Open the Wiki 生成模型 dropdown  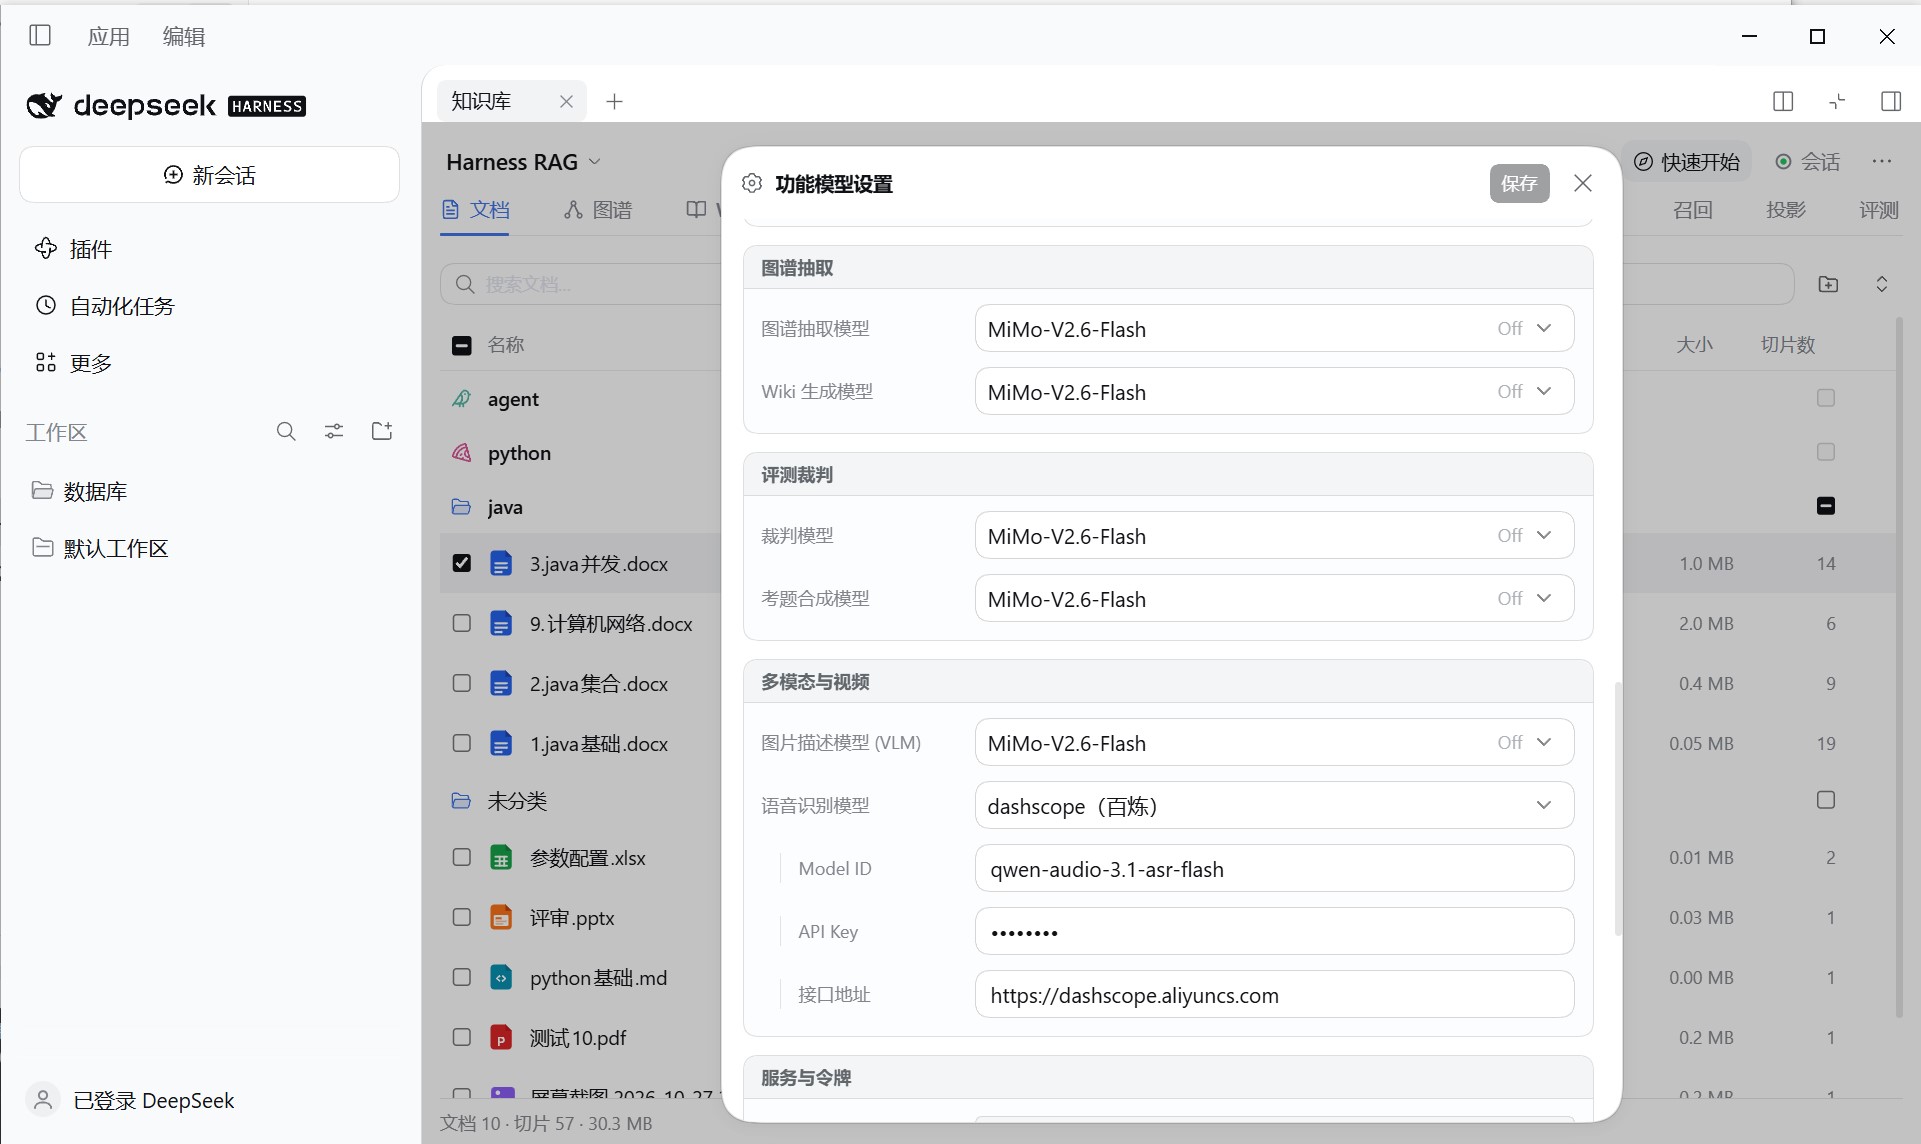[x=1274, y=392]
